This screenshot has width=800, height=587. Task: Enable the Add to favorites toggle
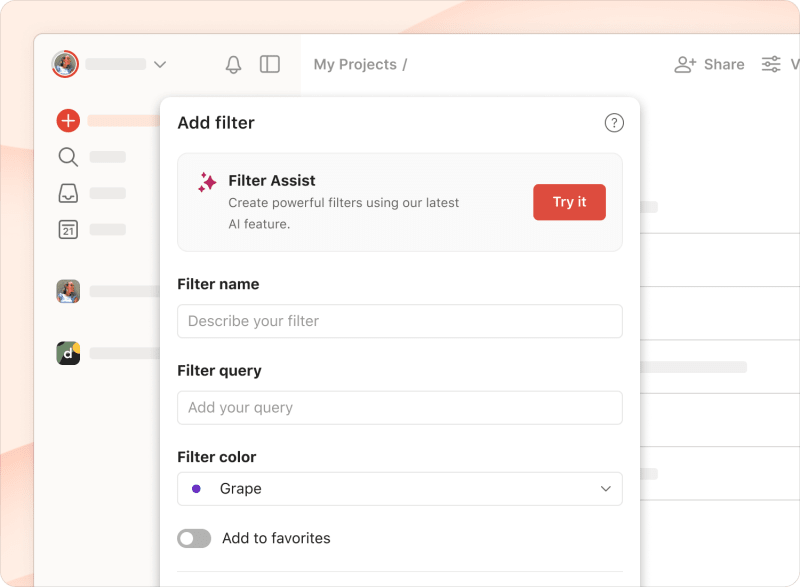(194, 538)
